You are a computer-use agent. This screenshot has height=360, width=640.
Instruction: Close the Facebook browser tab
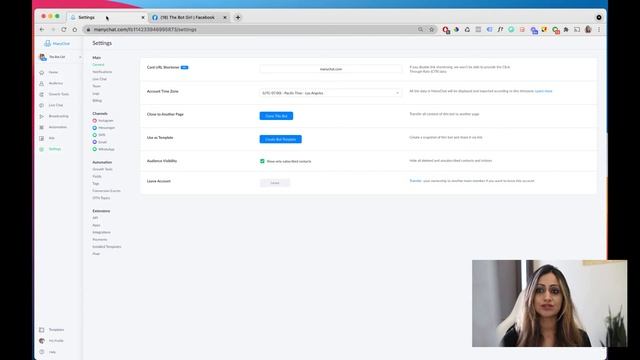225,18
